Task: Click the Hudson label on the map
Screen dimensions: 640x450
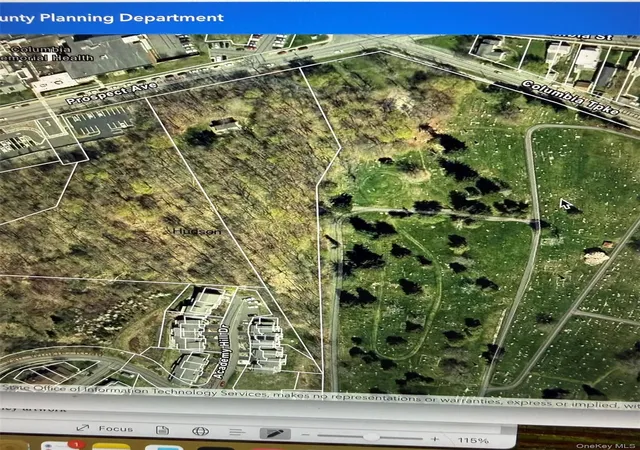Action: (x=197, y=231)
